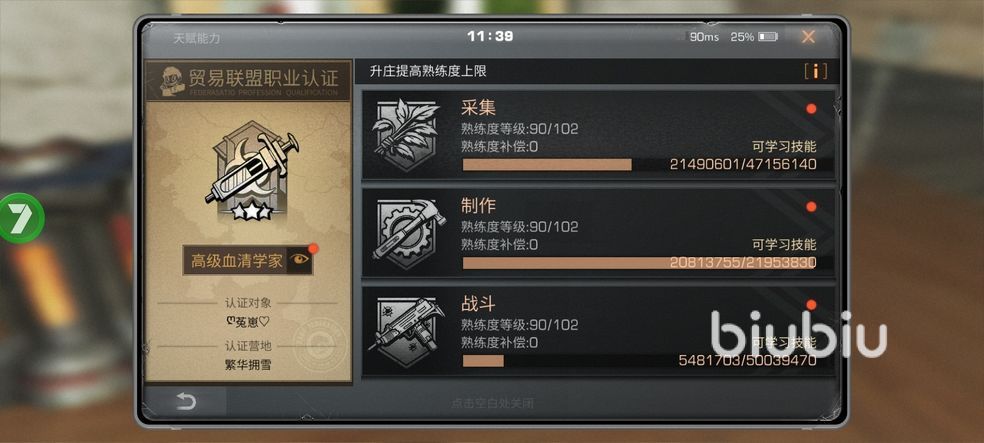Click the red notification dot on 战斗 row
This screenshot has height=443, width=984.
pos(811,305)
